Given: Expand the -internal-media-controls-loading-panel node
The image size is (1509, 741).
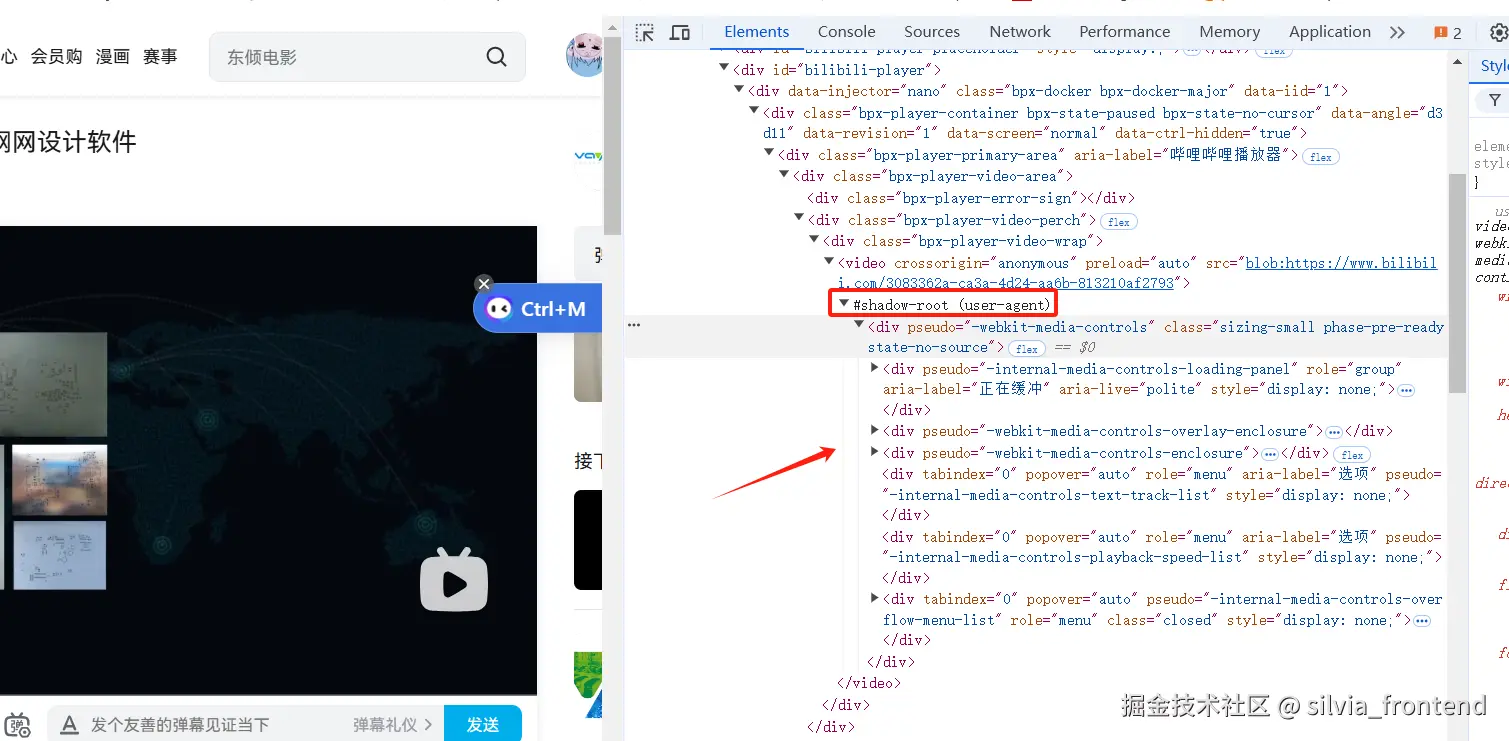Looking at the screenshot, I should [874, 368].
